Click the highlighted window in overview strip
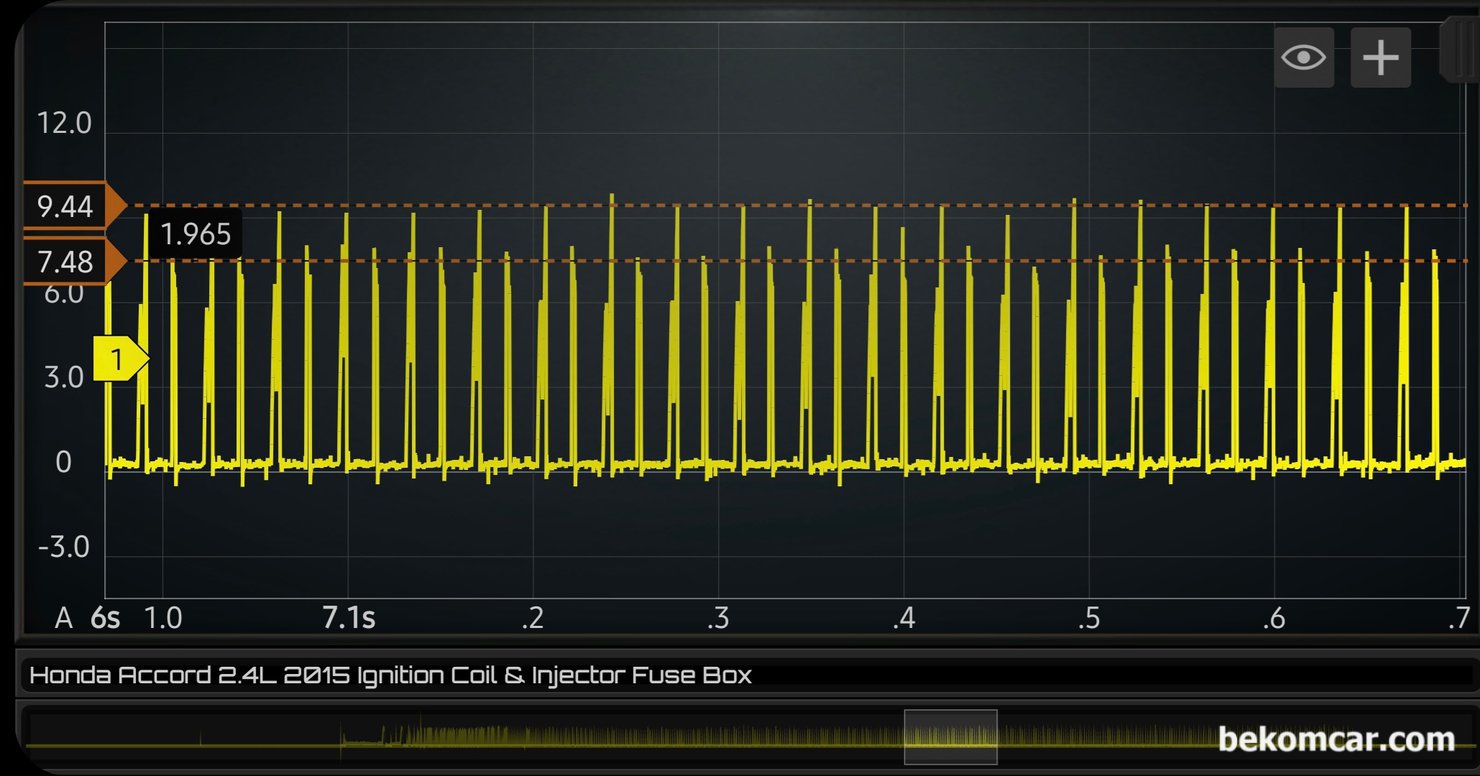Screen dimensions: 1480x776 (950, 737)
